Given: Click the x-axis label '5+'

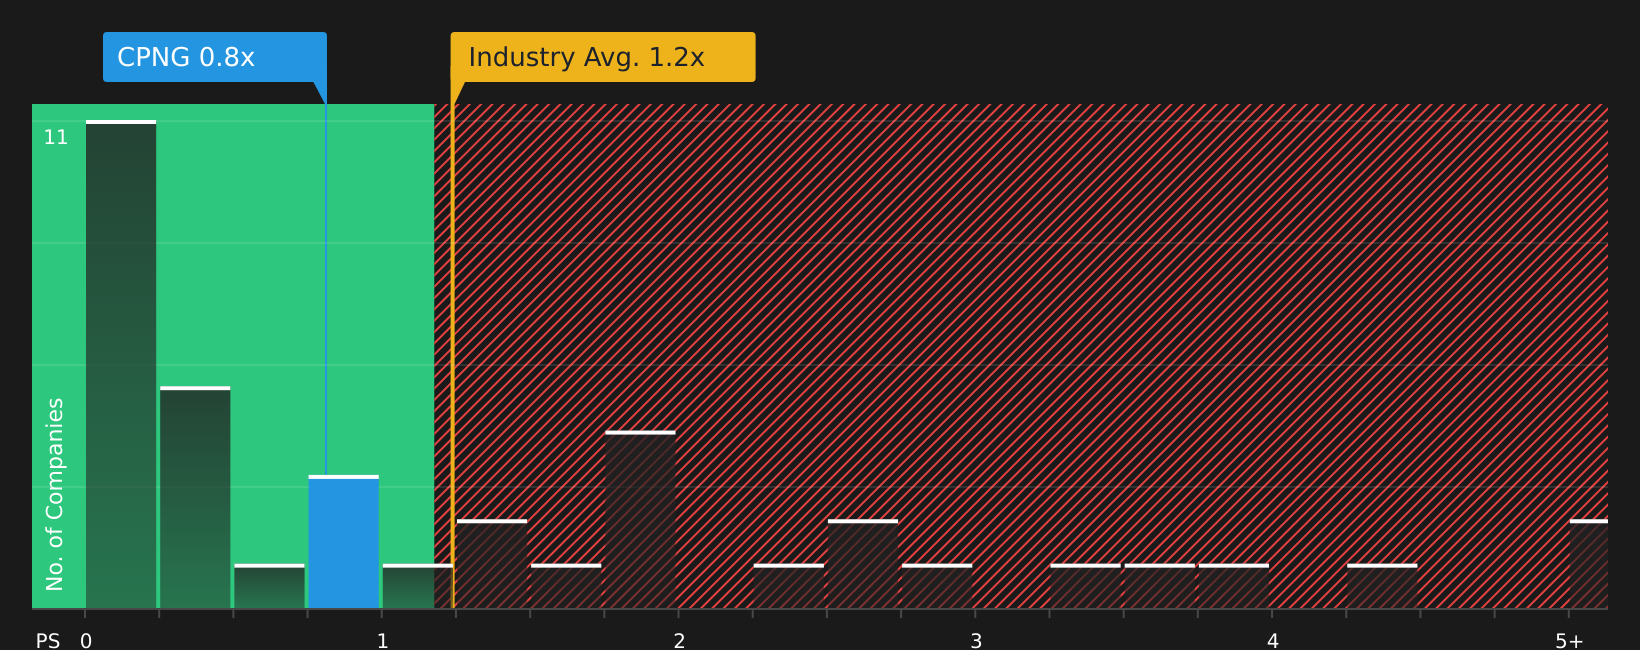Looking at the screenshot, I should pyautogui.click(x=1569, y=641).
